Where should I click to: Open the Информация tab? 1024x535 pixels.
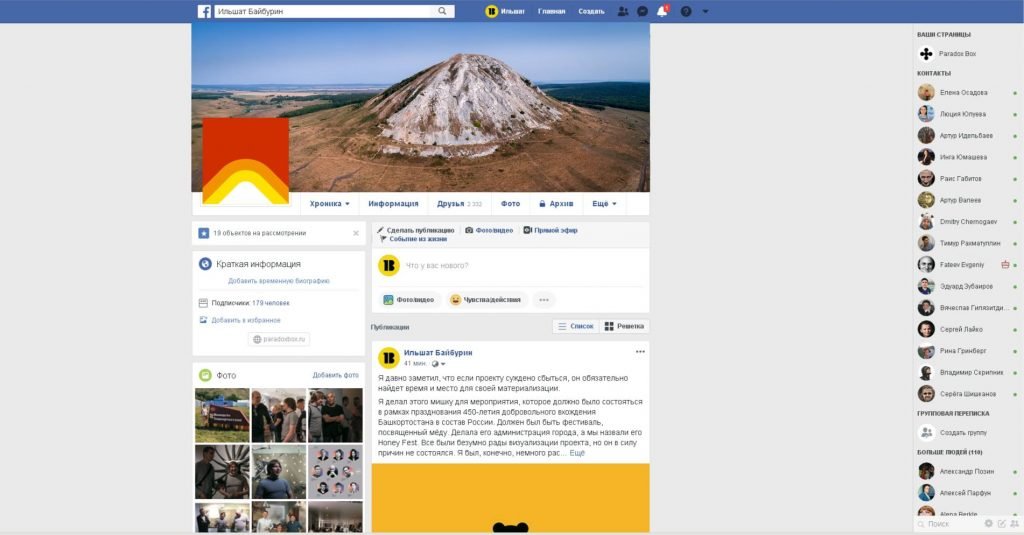[x=393, y=203]
